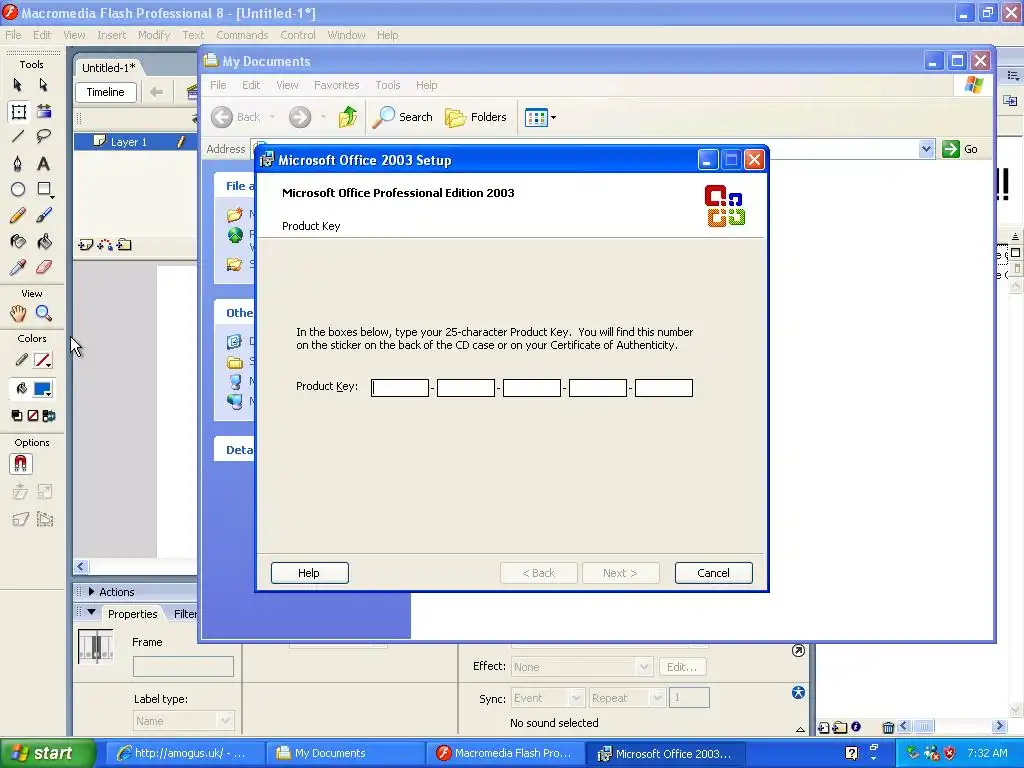Click the Swap Colors icon
Viewport: 1024px width, 768px height.
[x=48, y=415]
